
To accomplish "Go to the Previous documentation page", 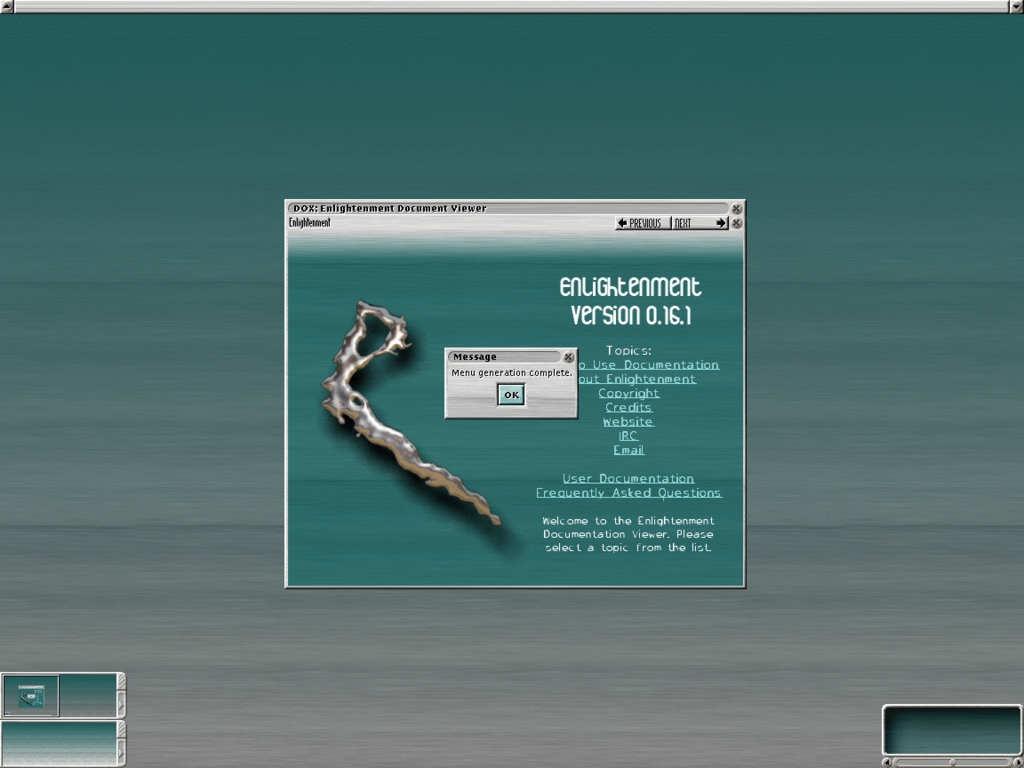I will click(x=642, y=223).
